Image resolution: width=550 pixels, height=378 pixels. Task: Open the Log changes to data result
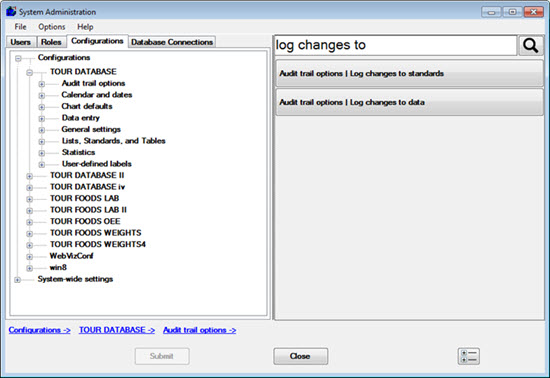[x=409, y=102]
